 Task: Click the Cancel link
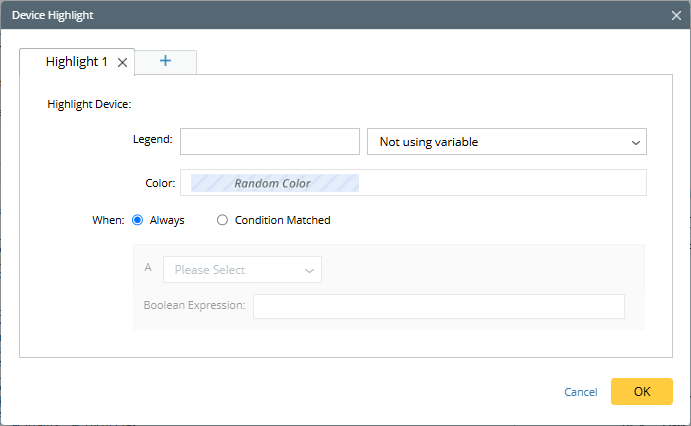pyautogui.click(x=581, y=392)
